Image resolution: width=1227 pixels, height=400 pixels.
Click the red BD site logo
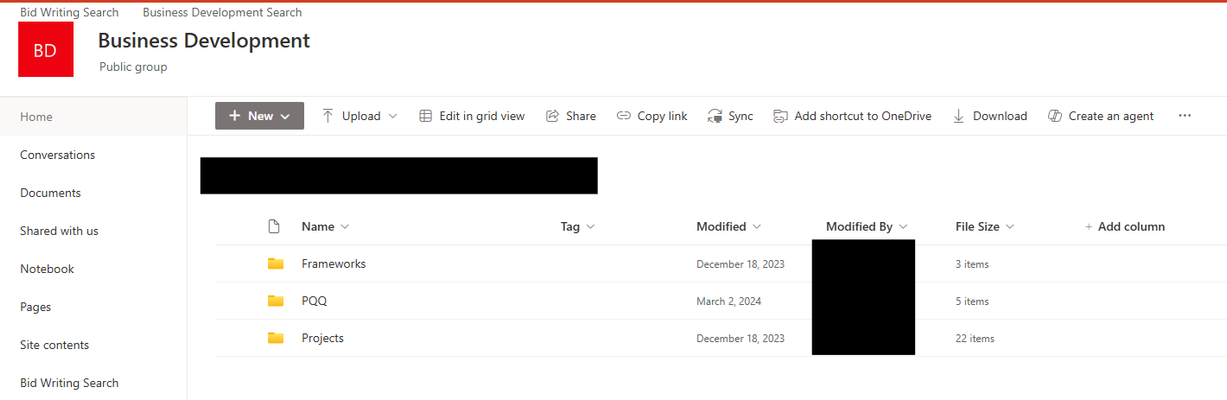point(45,50)
